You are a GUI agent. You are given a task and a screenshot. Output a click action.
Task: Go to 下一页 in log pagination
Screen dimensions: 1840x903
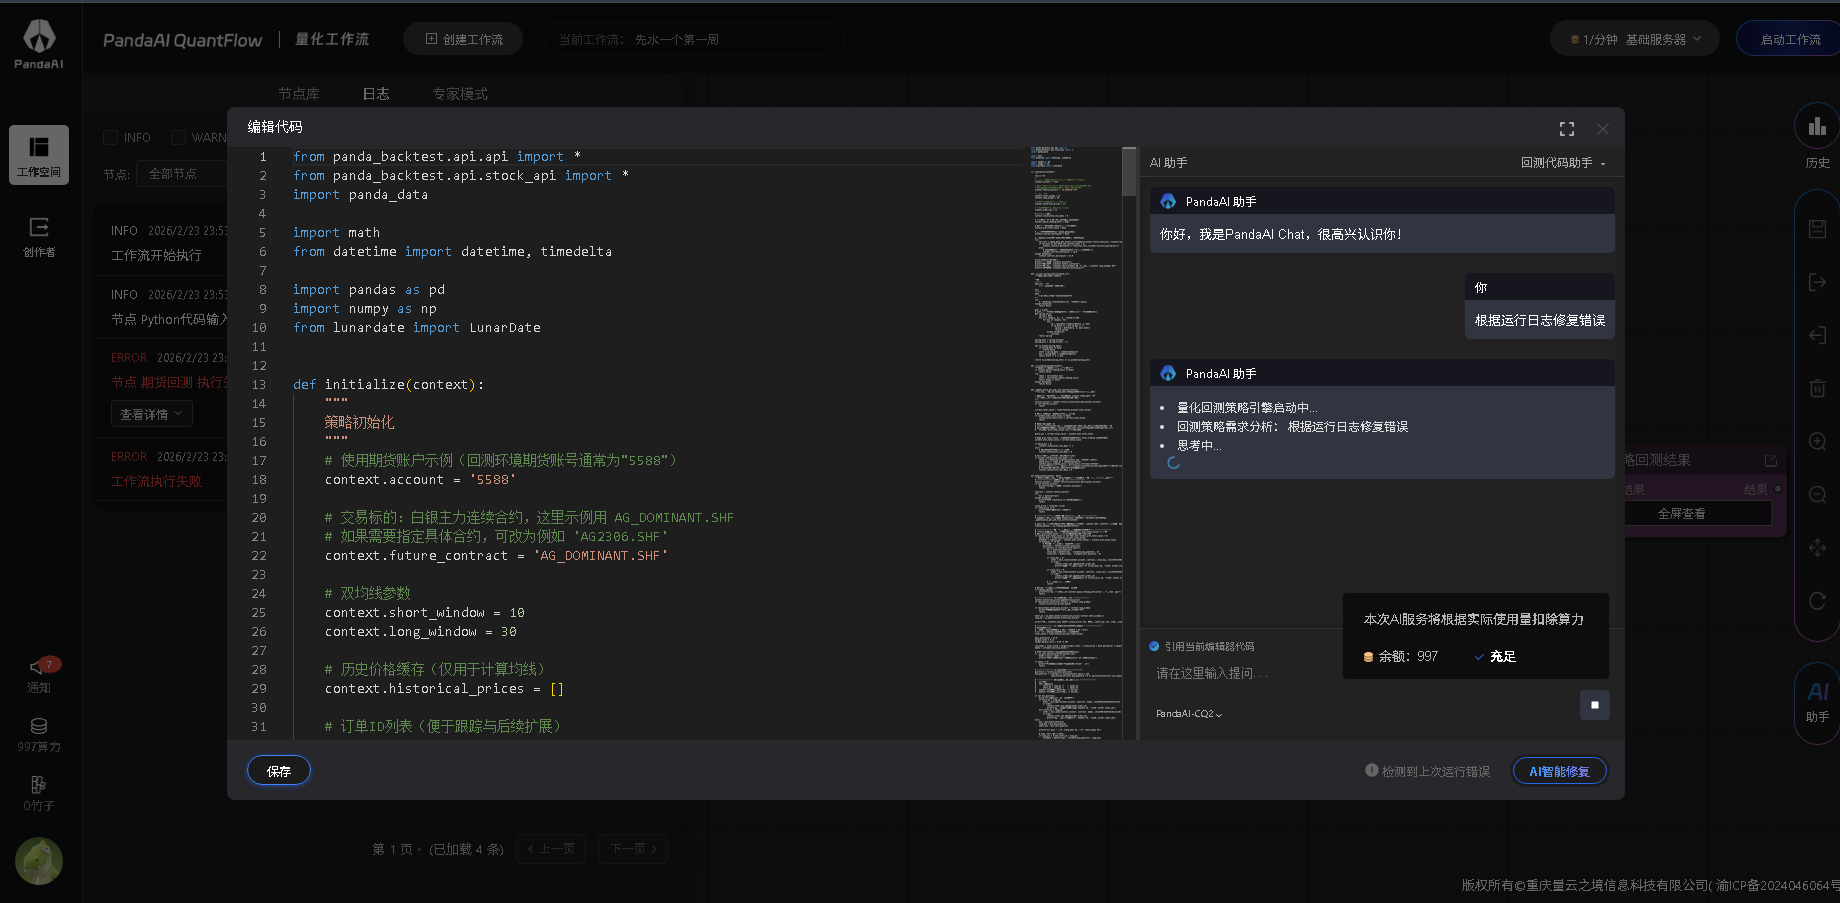633,849
